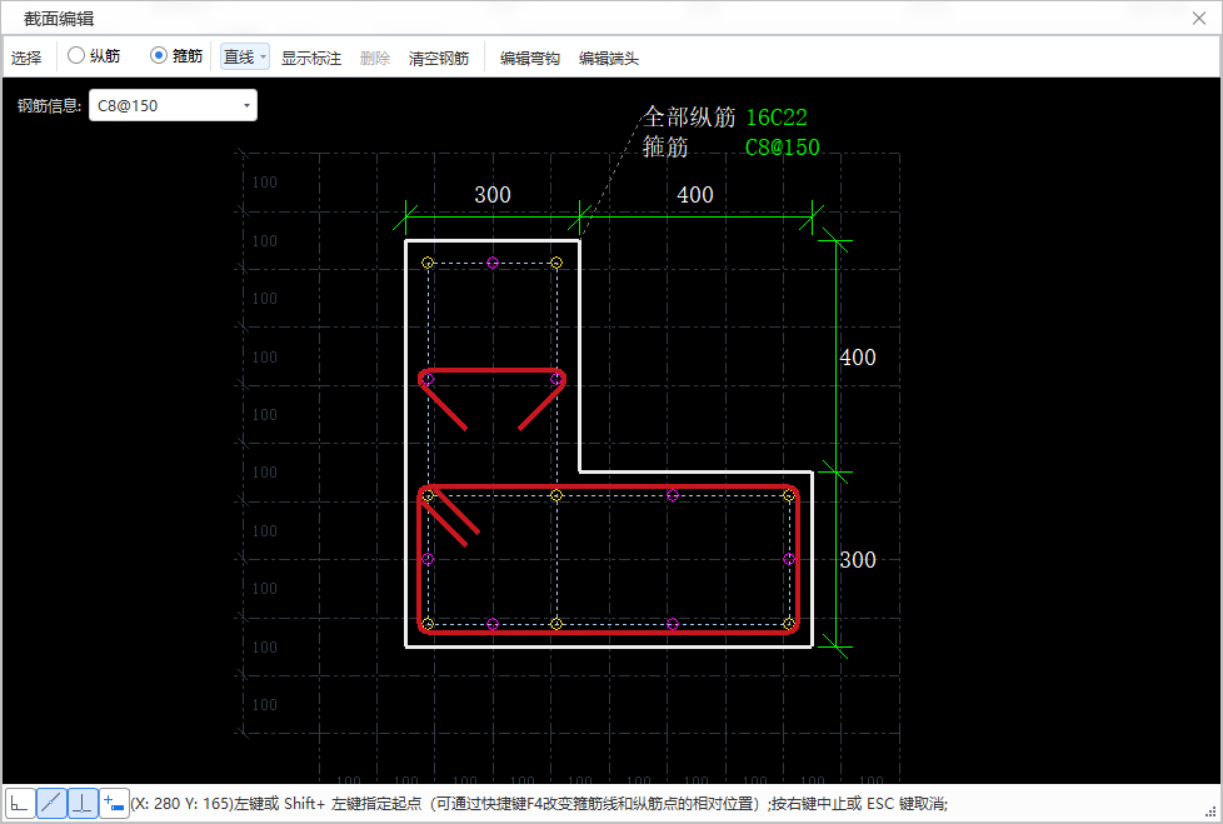Click the 全部纵筋 annotation text
1223x824 pixels.
pyautogui.click(x=689, y=117)
